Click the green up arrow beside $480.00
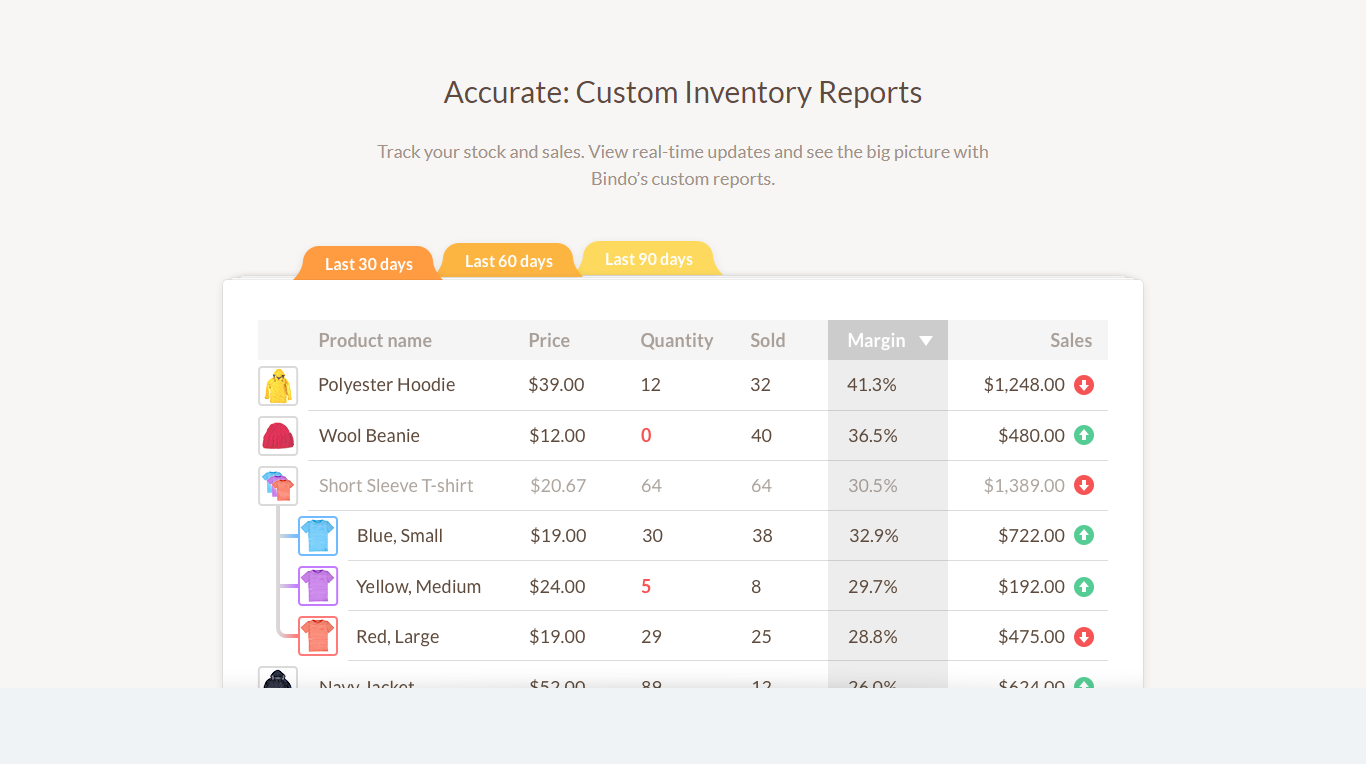 pyautogui.click(x=1084, y=435)
